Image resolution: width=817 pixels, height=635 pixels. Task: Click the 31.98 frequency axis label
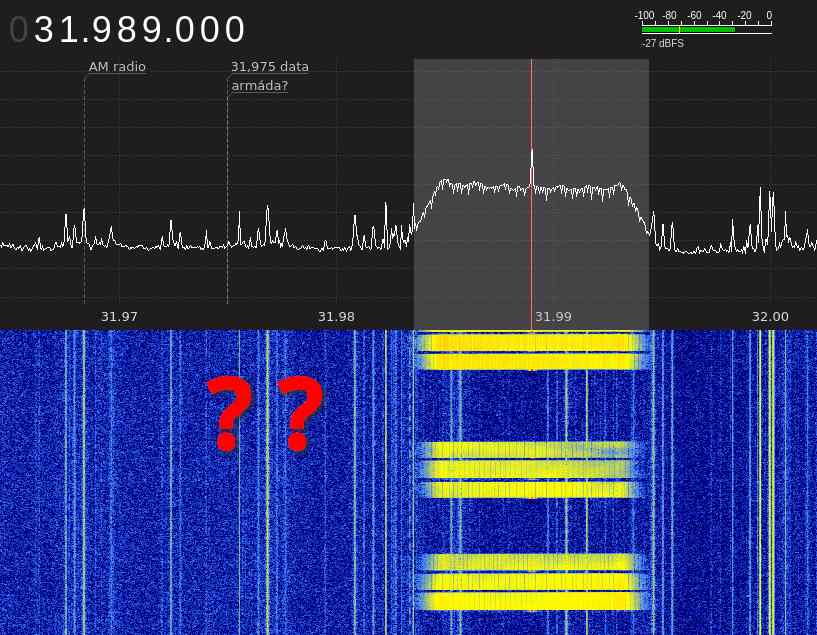click(x=336, y=317)
